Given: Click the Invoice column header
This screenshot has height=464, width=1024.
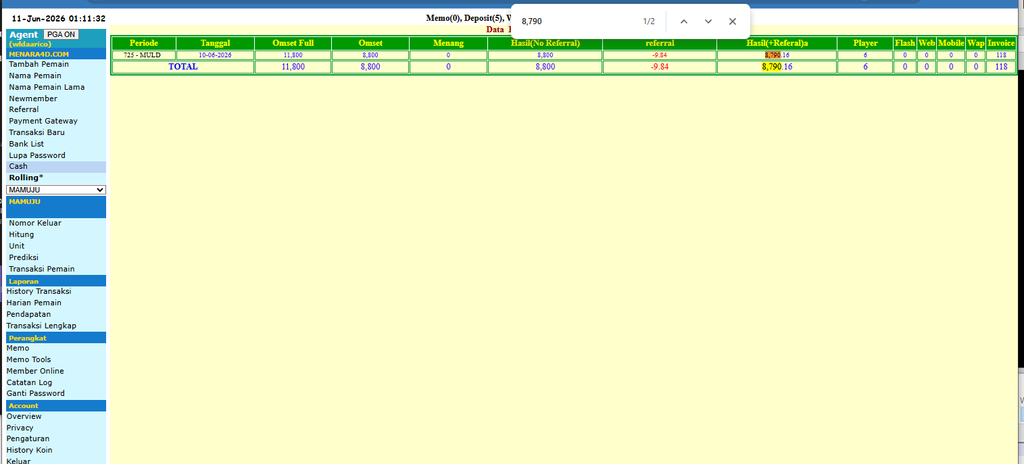Looking at the screenshot, I should click(1001, 43).
